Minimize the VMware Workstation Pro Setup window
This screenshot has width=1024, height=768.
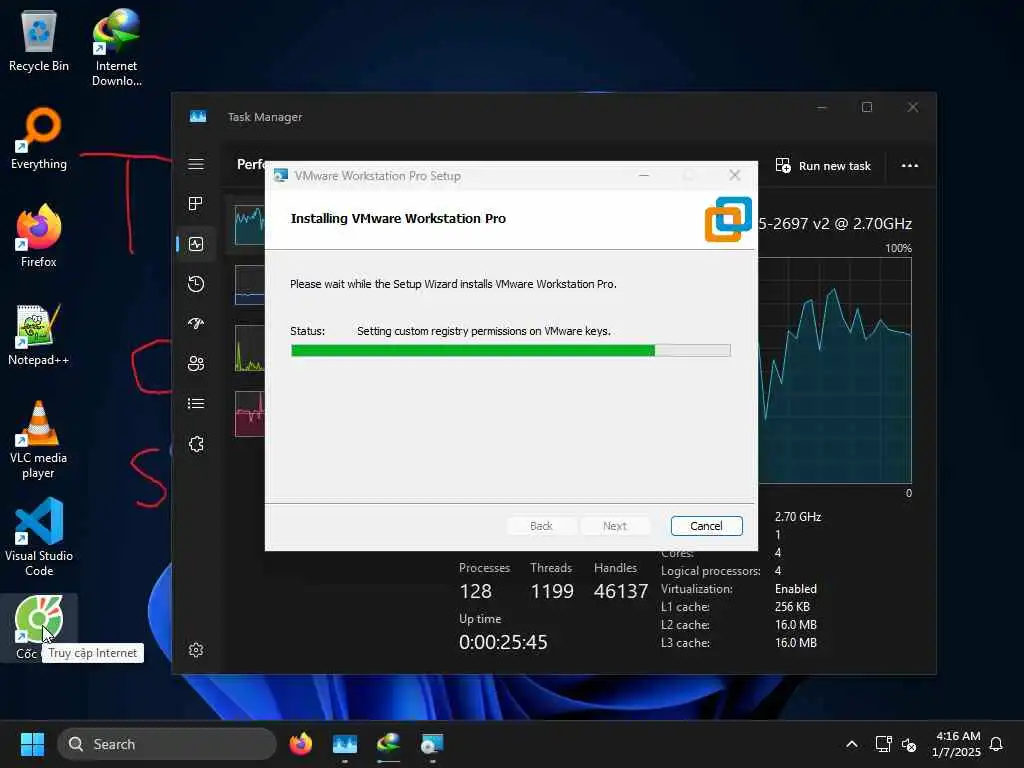click(x=644, y=175)
